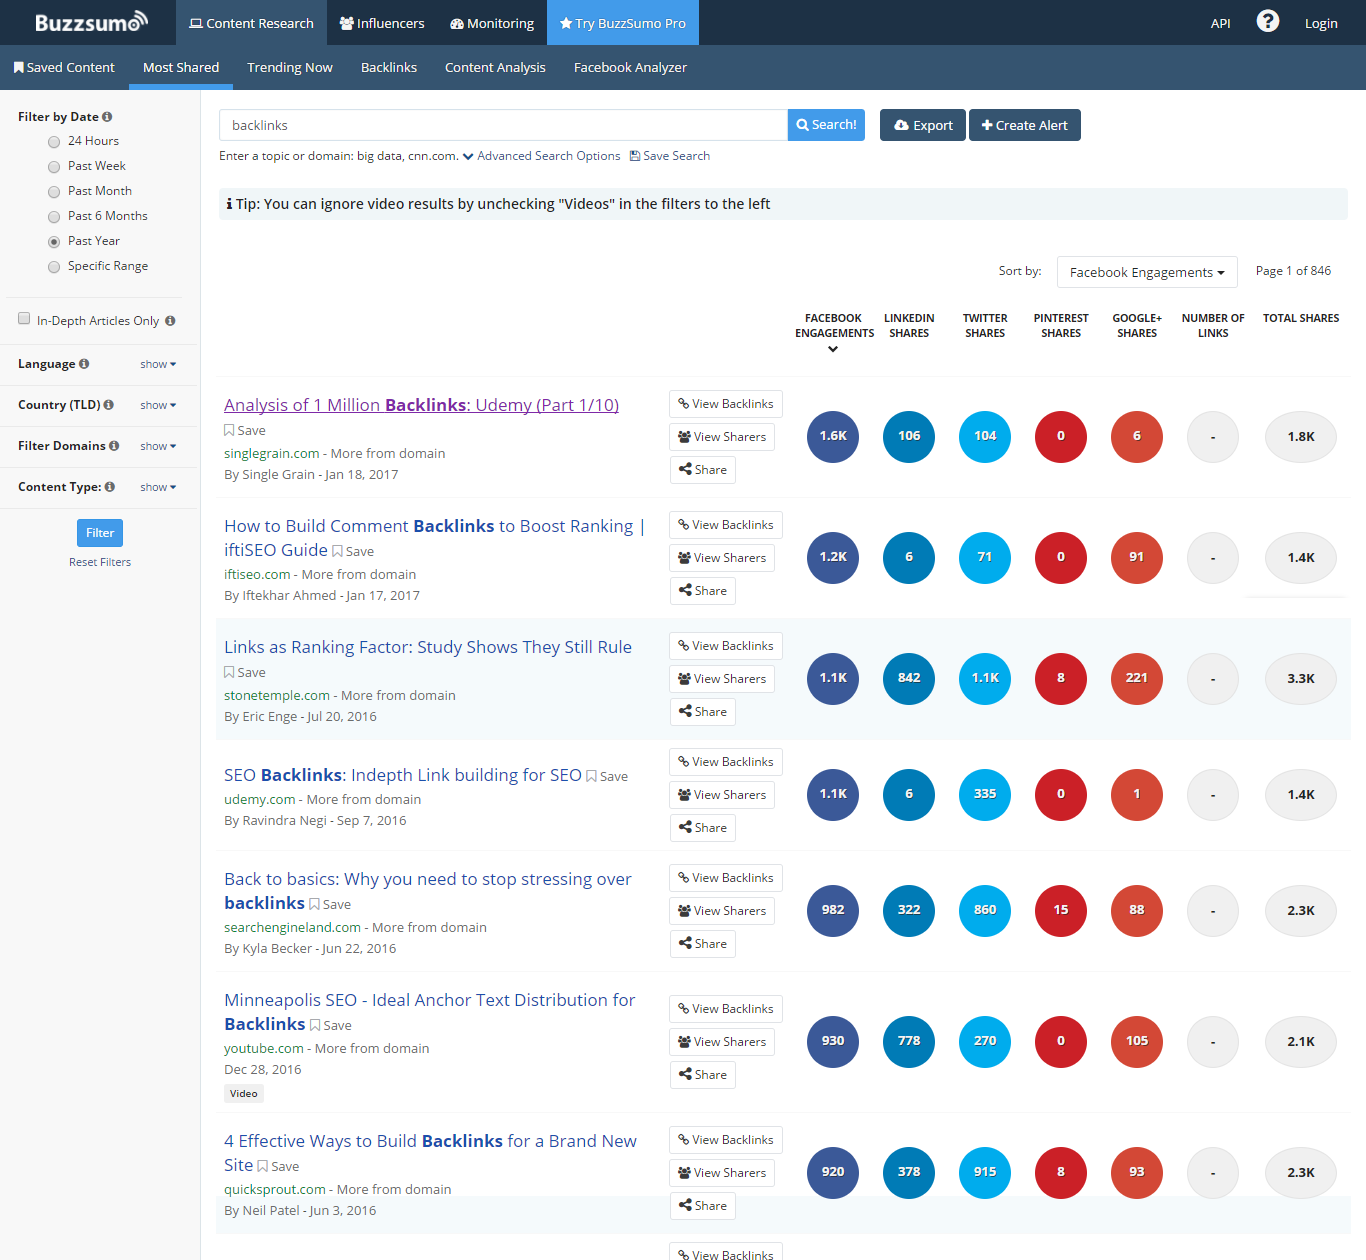Click the help question mark icon
The image size is (1366, 1260).
(1267, 21)
